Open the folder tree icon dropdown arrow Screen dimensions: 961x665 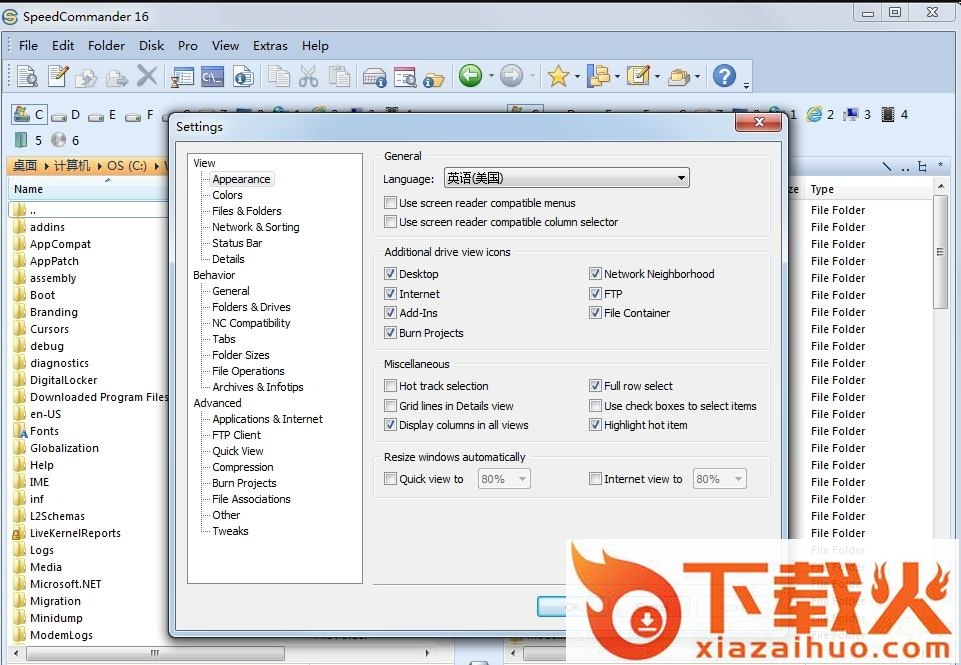pos(617,77)
